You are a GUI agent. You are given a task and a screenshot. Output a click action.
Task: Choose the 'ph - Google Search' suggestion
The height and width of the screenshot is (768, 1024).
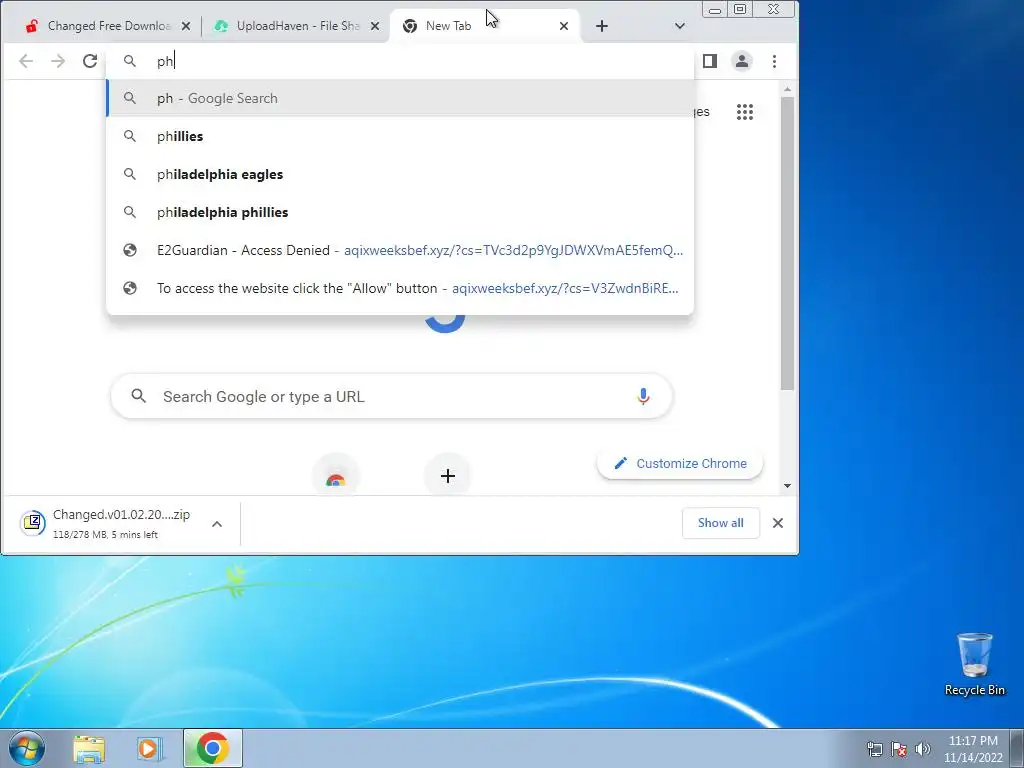point(400,99)
